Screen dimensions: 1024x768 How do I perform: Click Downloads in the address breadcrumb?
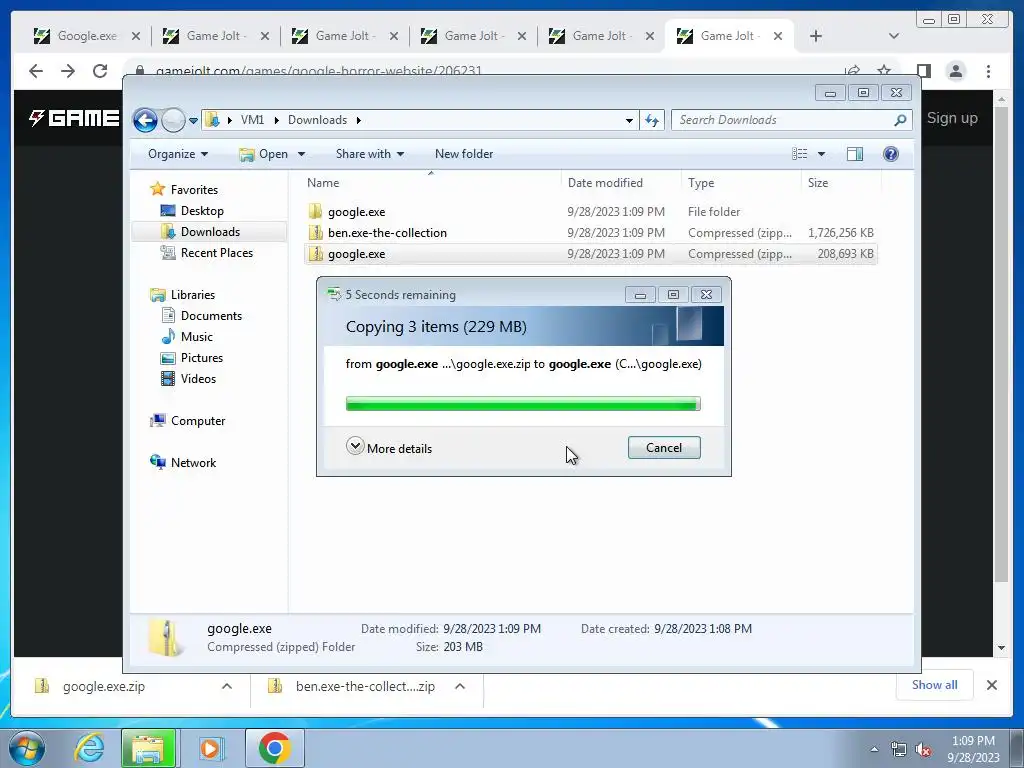click(317, 120)
